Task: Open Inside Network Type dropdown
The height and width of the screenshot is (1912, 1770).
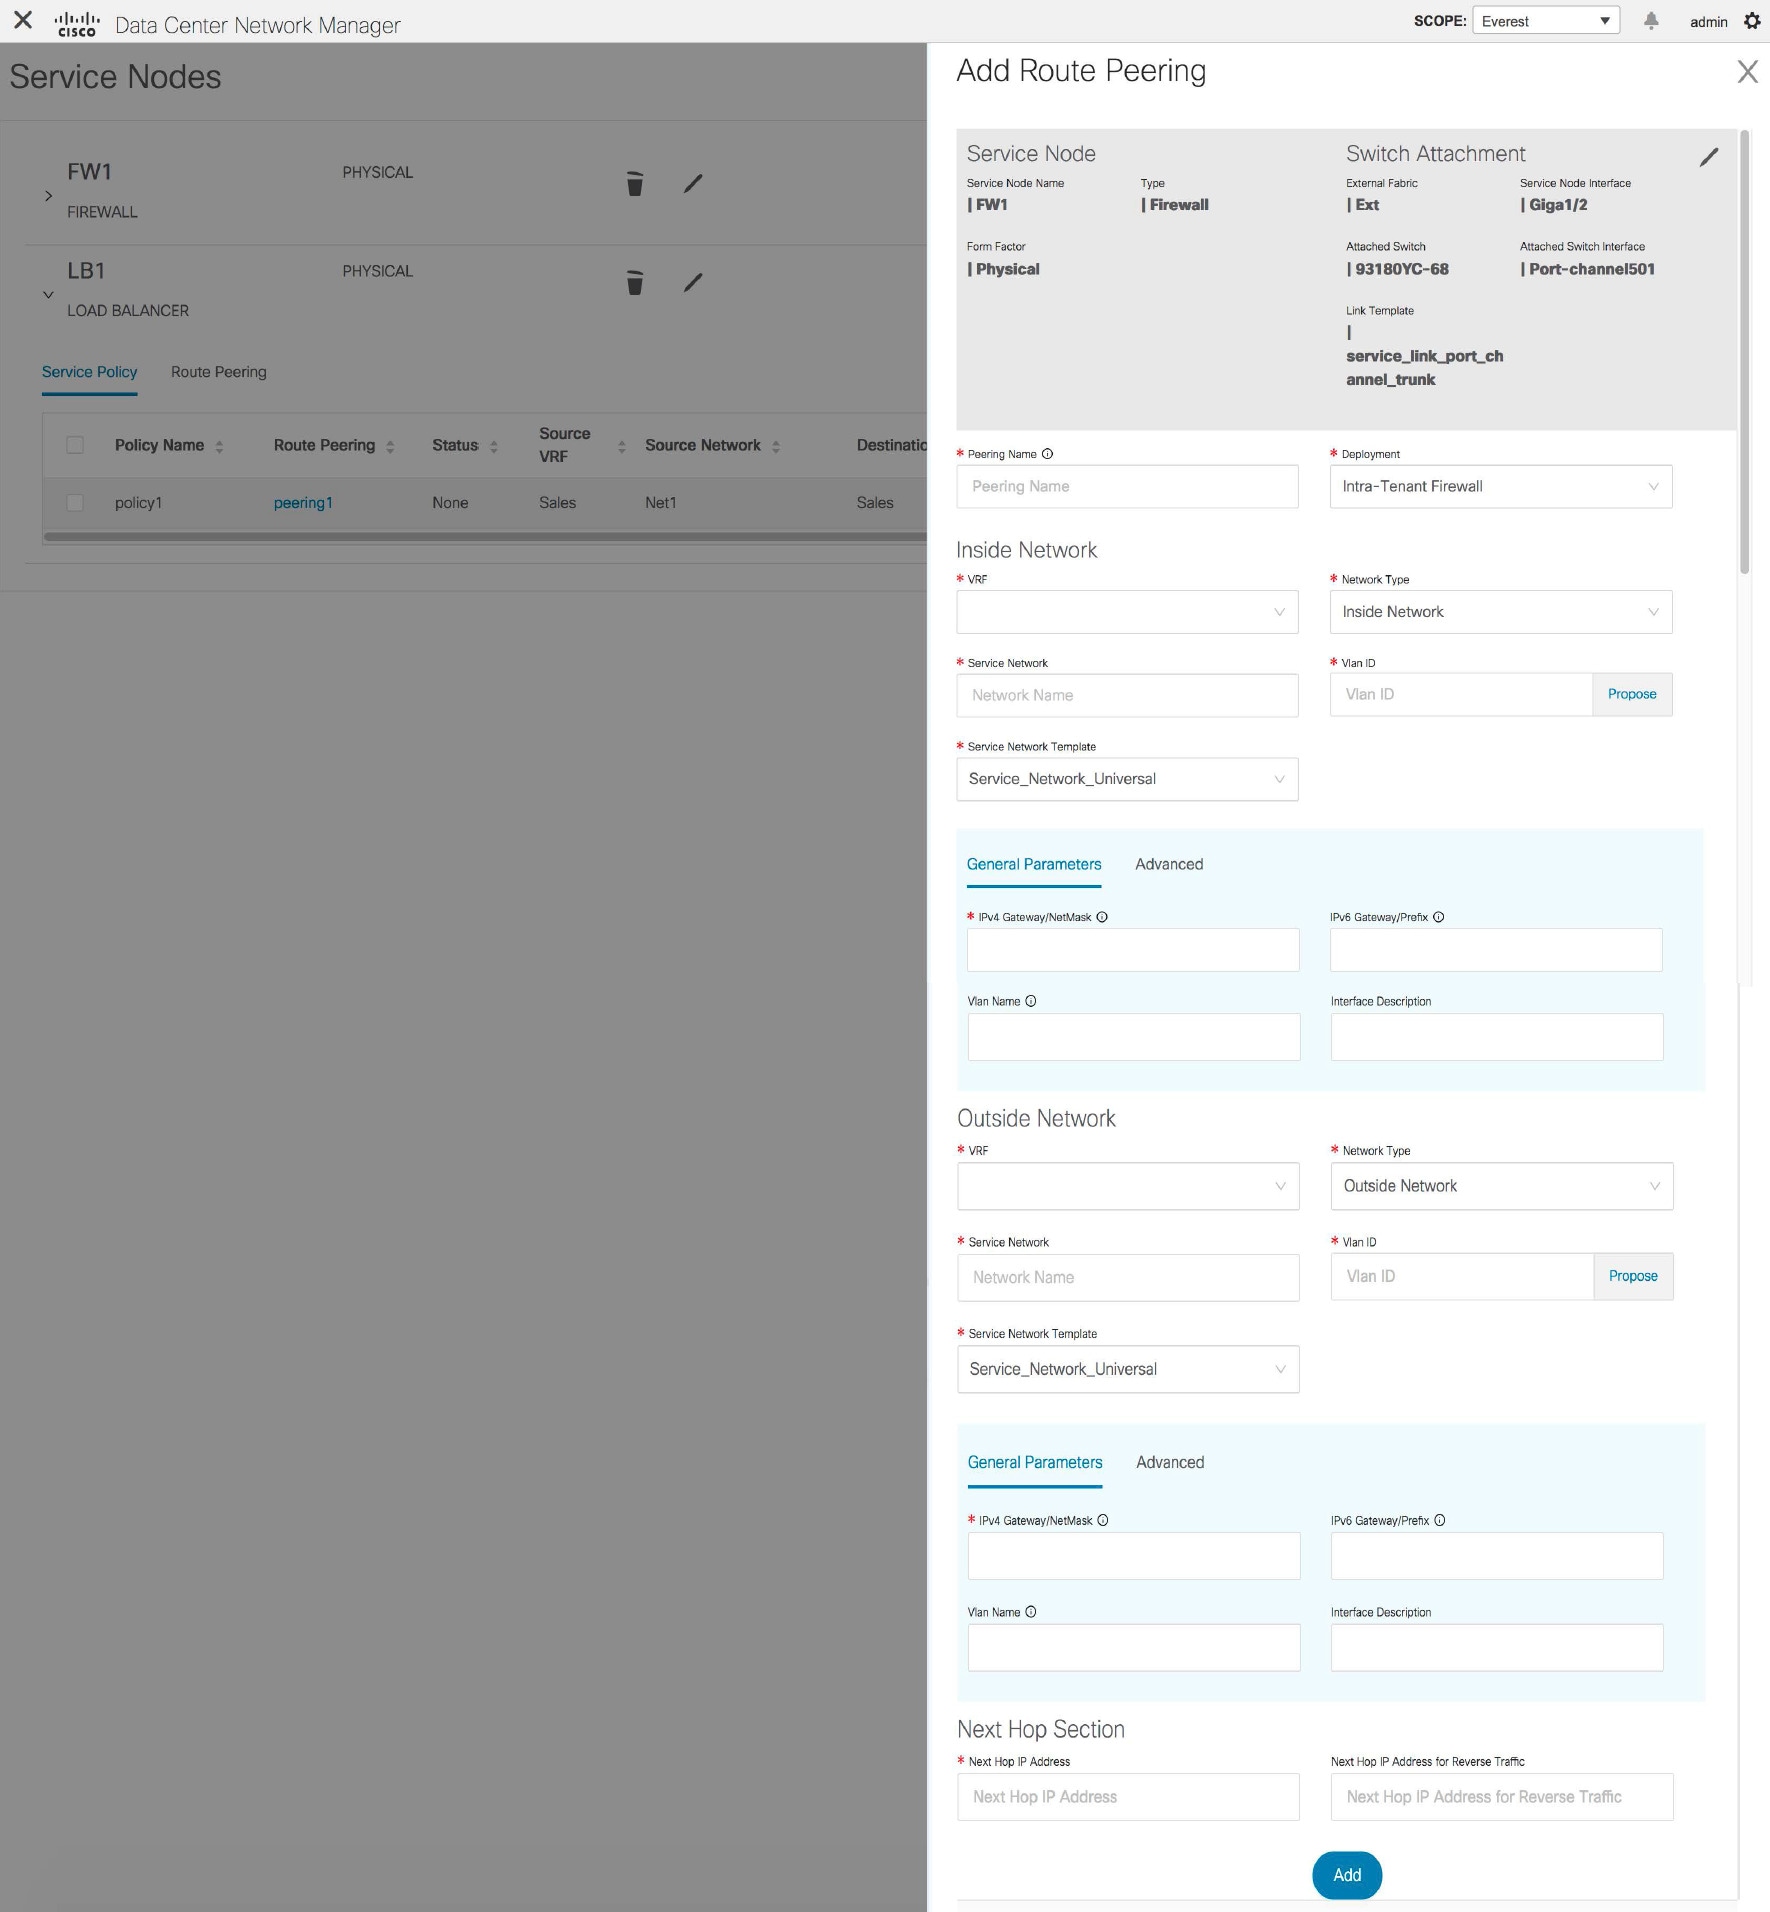Action: pyautogui.click(x=1500, y=612)
